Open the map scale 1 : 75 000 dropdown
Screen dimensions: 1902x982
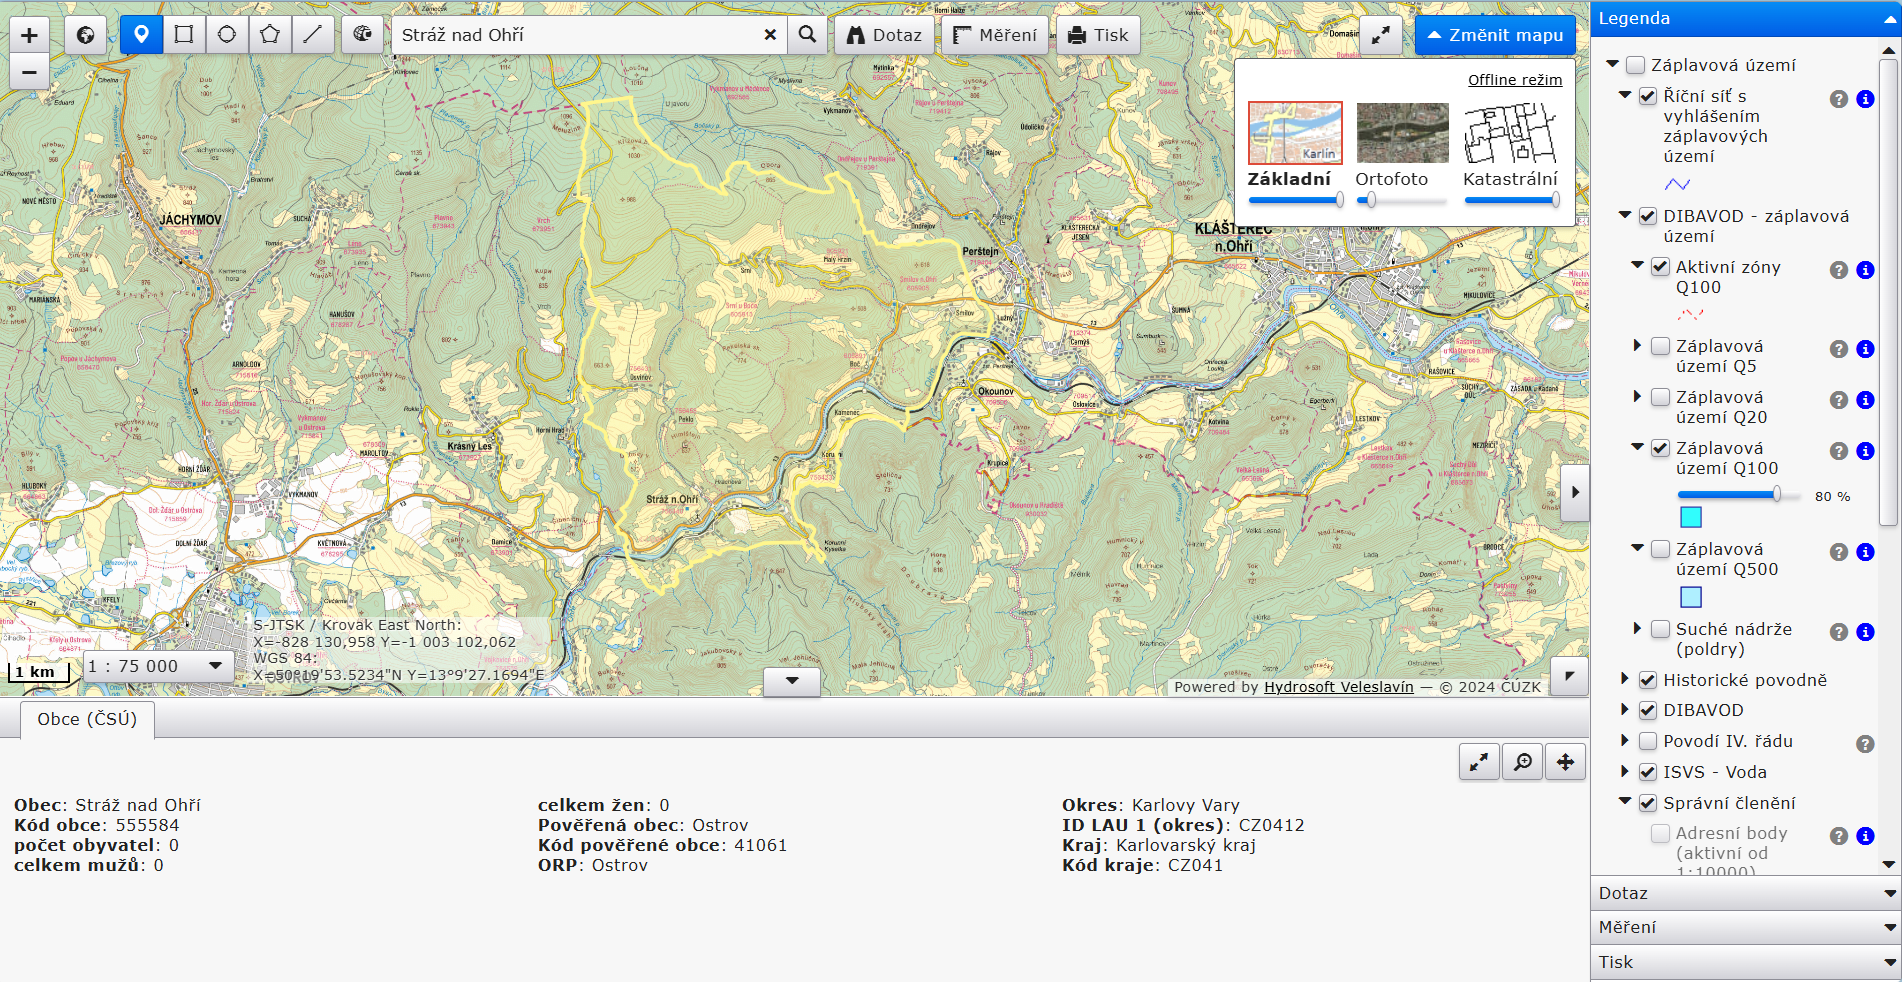tap(158, 666)
